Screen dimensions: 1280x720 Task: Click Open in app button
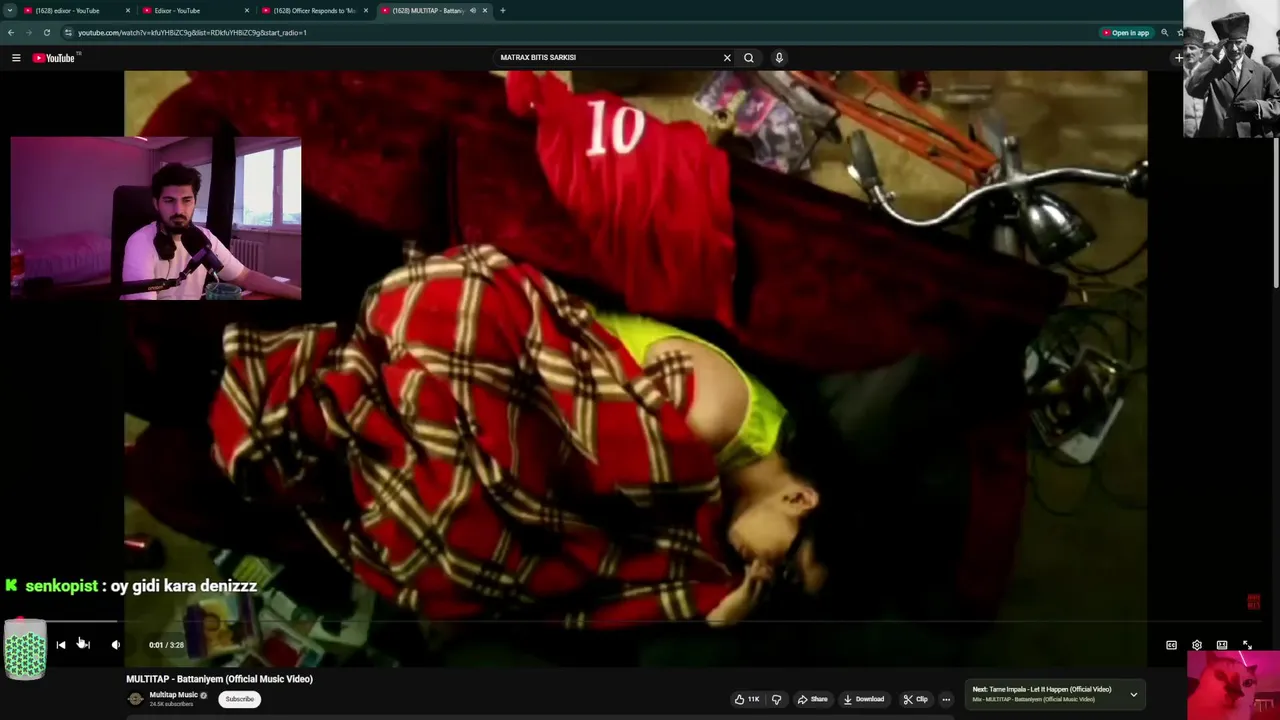[1126, 32]
